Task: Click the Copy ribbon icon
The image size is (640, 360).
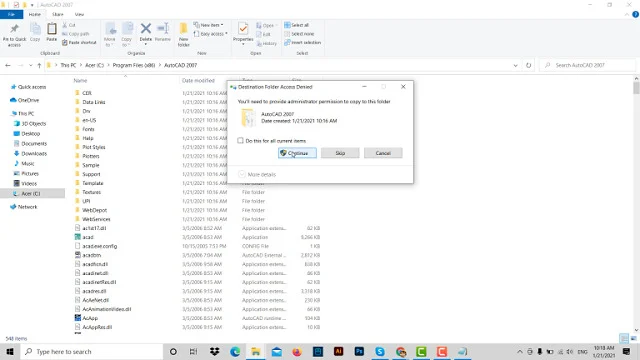Action: pyautogui.click(x=35, y=29)
